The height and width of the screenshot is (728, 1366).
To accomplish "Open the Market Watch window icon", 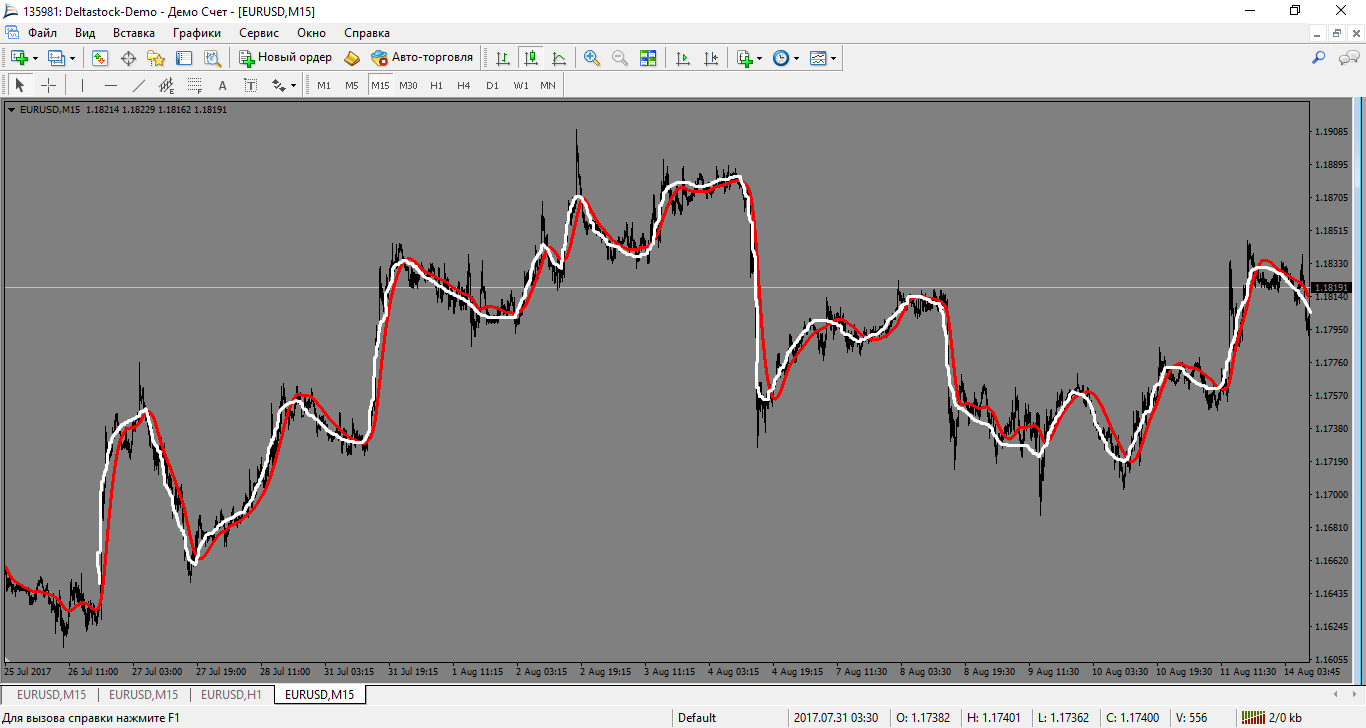I will [100, 58].
